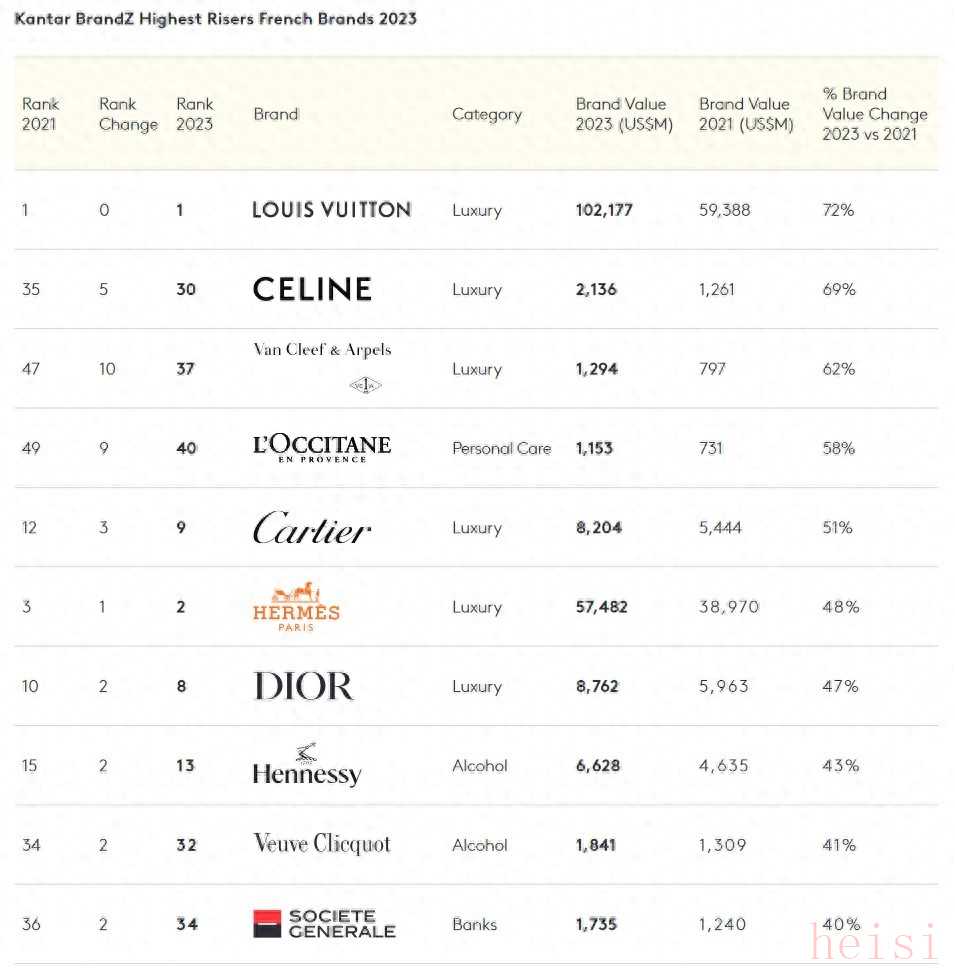Click the Rank 2021 column header
Image resolution: width=955 pixels, height=972 pixels.
[40, 114]
